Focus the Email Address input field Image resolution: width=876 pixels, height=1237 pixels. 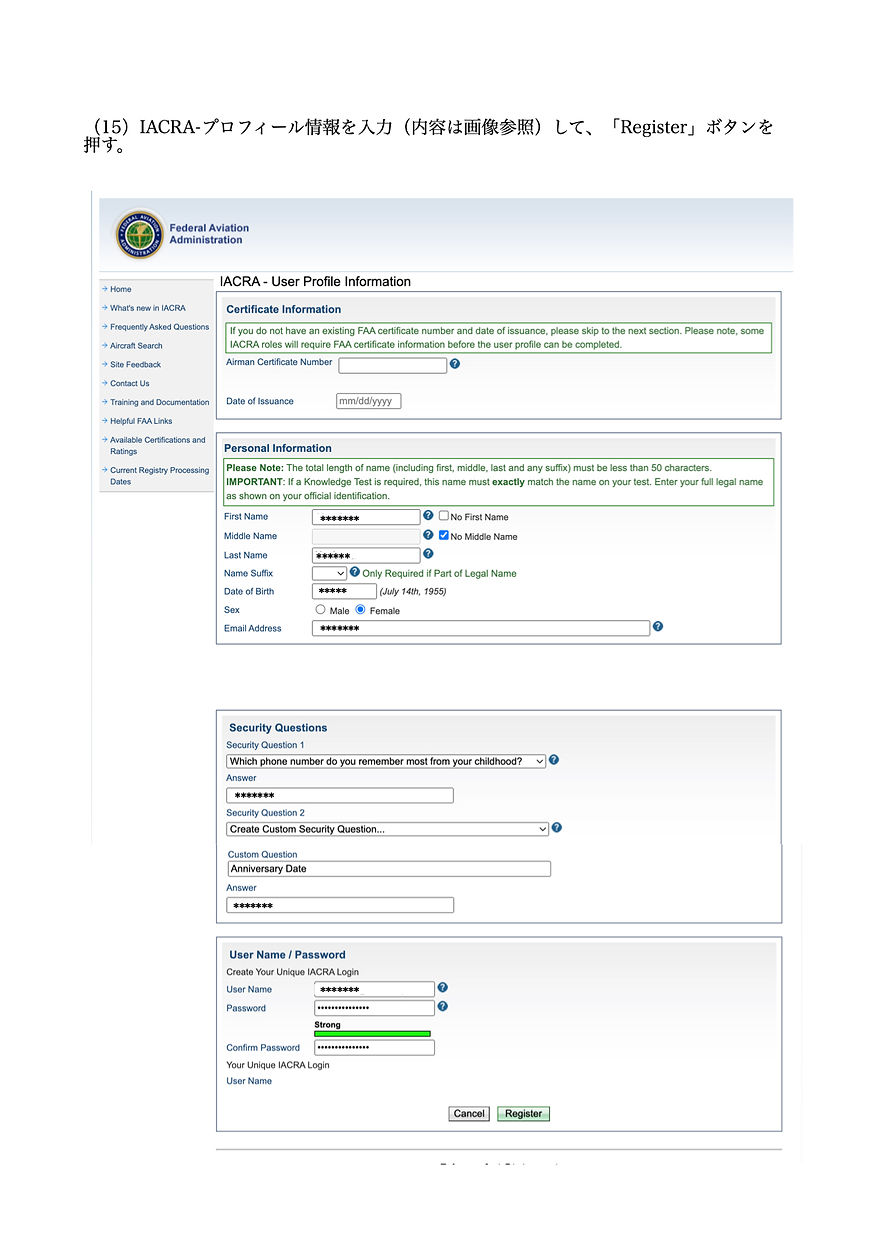(x=481, y=628)
